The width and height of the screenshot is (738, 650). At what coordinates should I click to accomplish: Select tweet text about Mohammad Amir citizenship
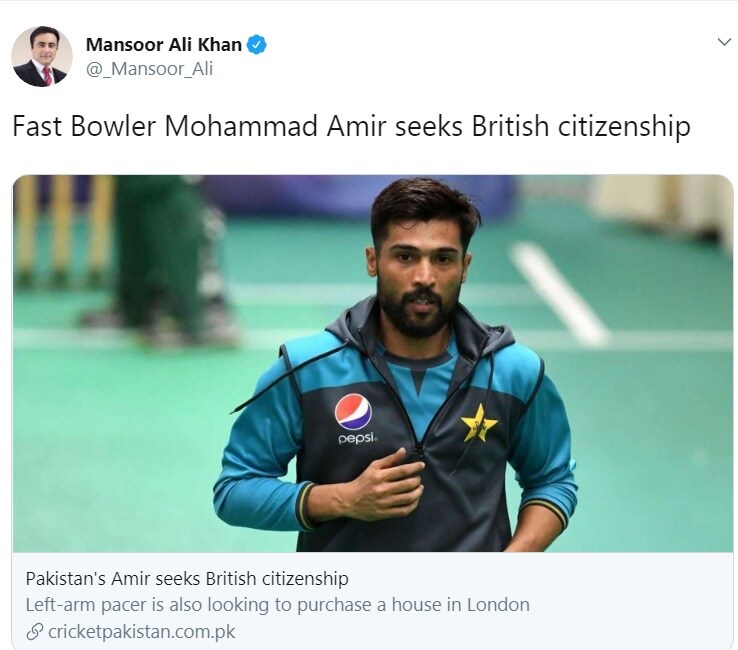click(x=351, y=127)
